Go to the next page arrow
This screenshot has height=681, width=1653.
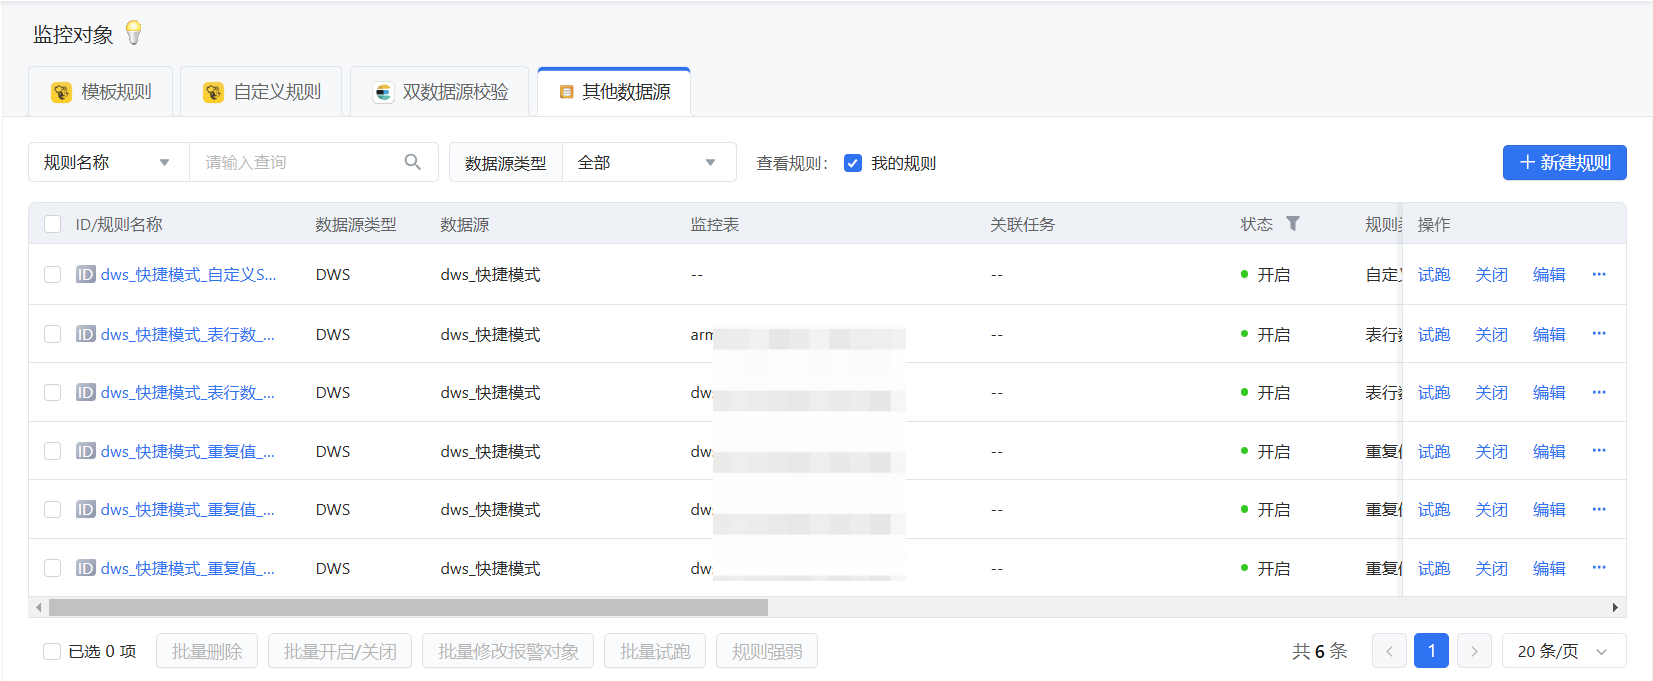click(1474, 651)
